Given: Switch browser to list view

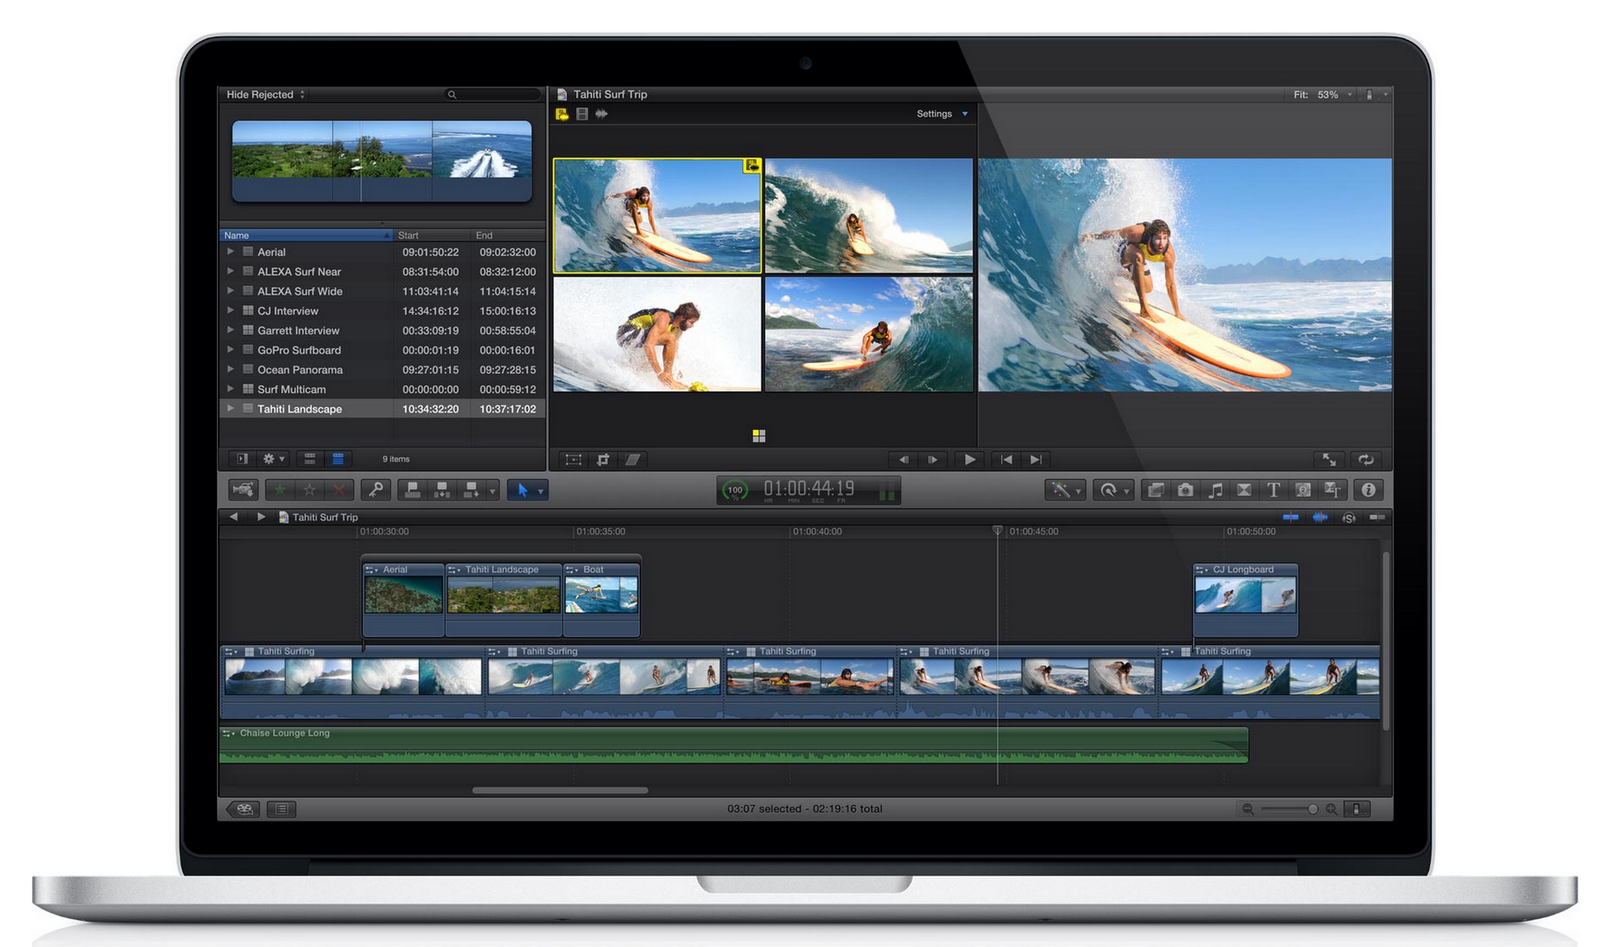Looking at the screenshot, I should click(338, 459).
